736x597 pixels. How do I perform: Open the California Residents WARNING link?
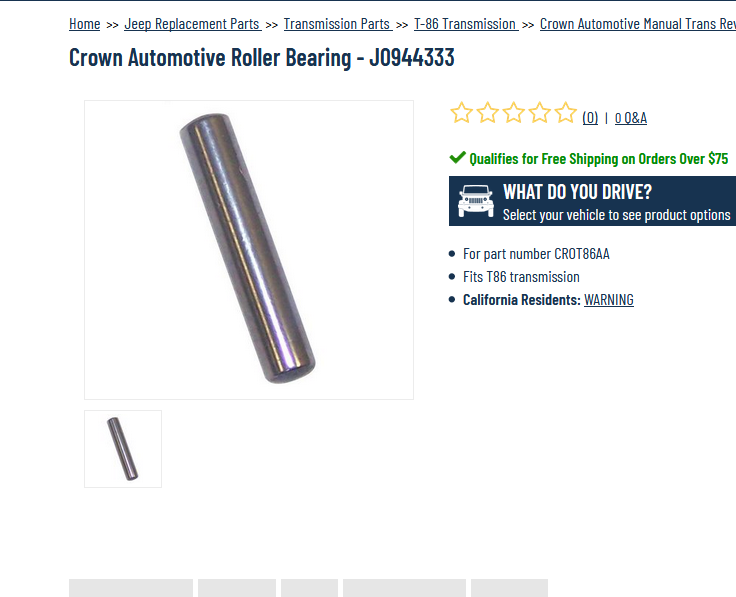point(609,299)
